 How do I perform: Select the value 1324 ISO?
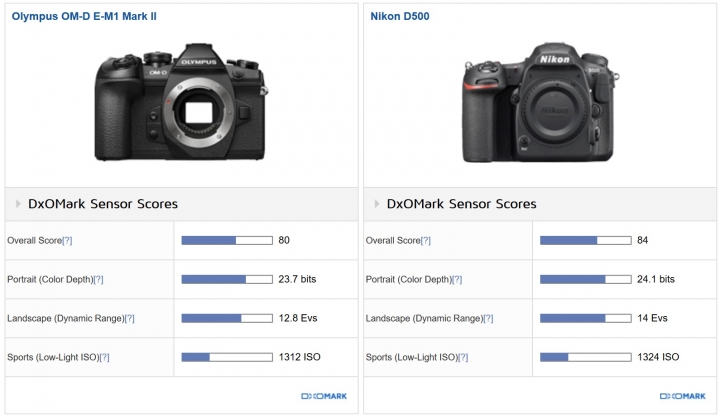point(658,357)
